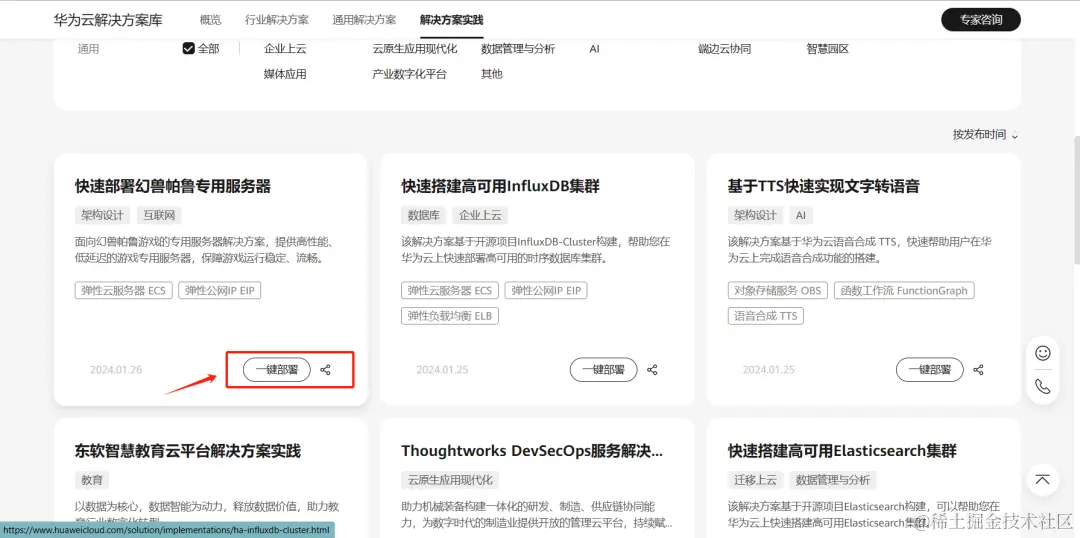
Task: Click the 弹性负载均衡 ELB tag
Action: pyautogui.click(x=450, y=316)
